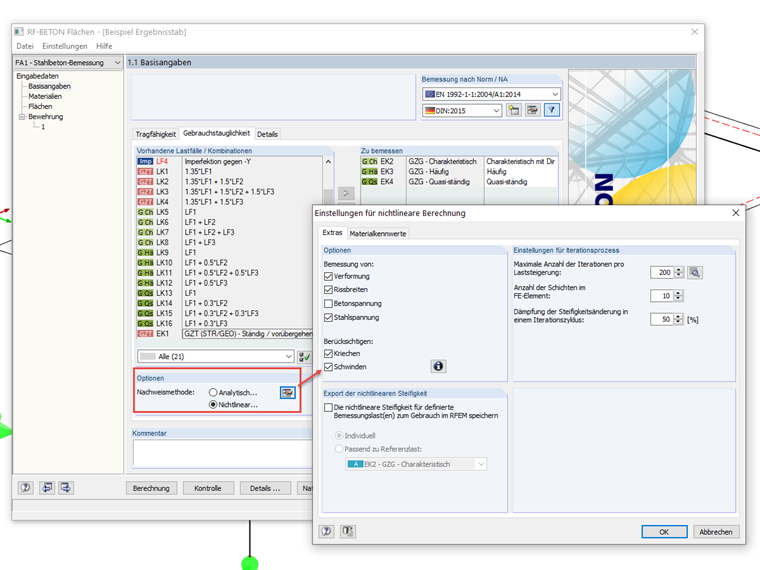The image size is (760, 570).
Task: Click the Berechnung button
Action: coord(151,488)
